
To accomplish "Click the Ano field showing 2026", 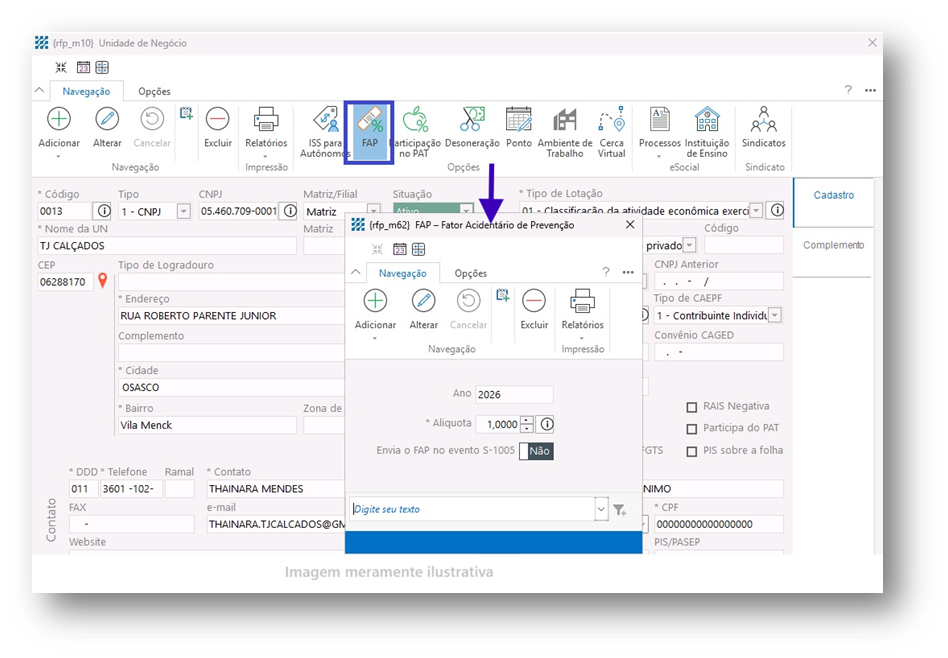I will tap(514, 395).
